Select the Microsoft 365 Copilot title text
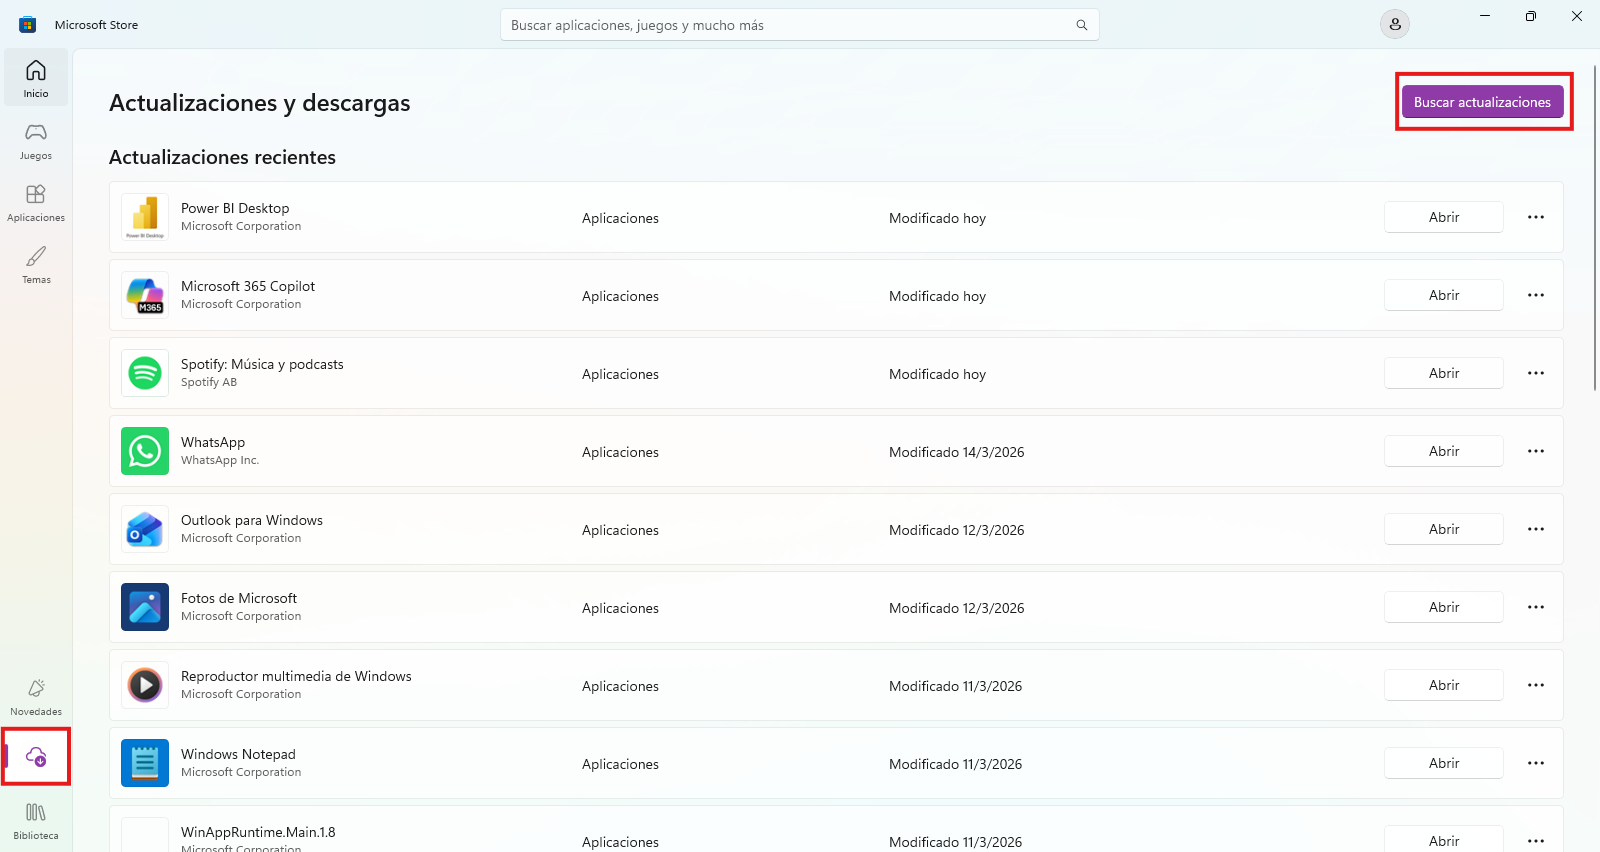The image size is (1600, 852). [x=248, y=286]
